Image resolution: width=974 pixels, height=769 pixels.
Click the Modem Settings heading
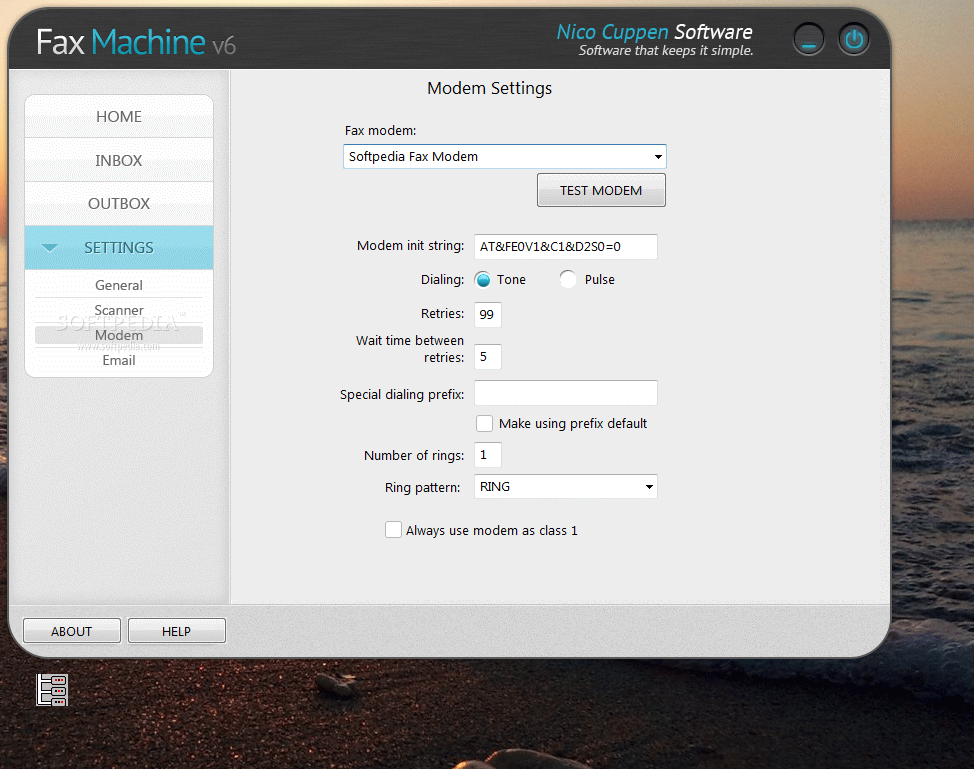pos(489,88)
